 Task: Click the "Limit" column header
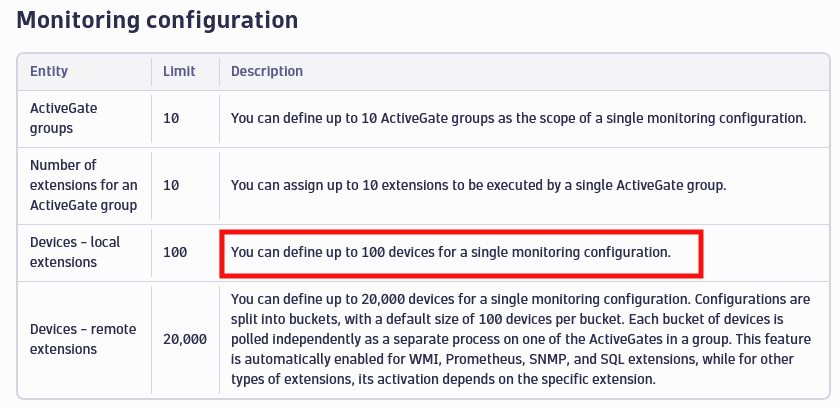point(179,72)
